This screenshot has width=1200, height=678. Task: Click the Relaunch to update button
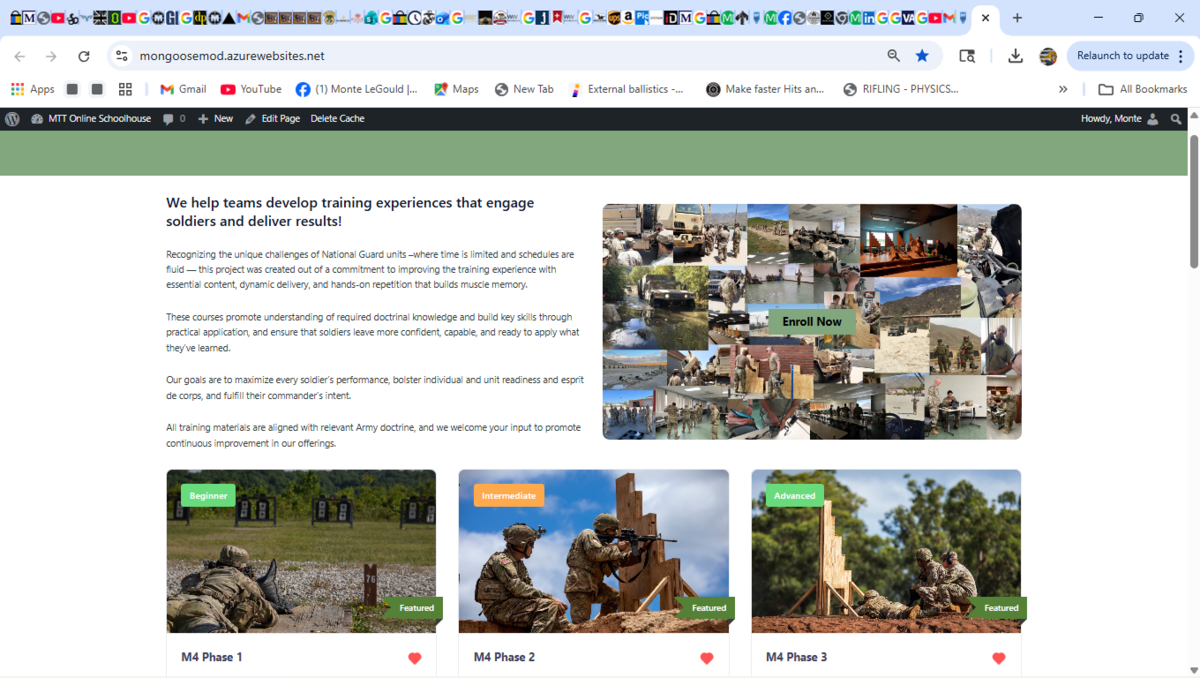point(1122,56)
